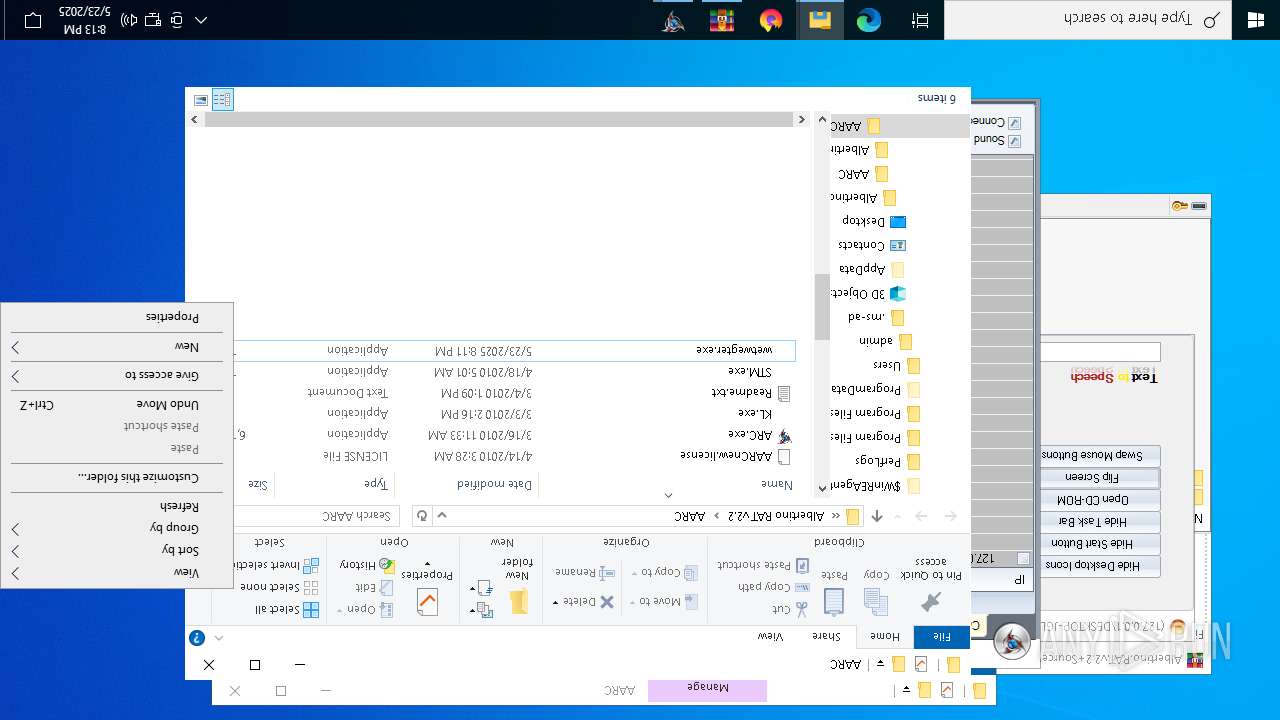Click the Cut scissors icon
This screenshot has width=1280, height=720.
[x=801, y=608]
